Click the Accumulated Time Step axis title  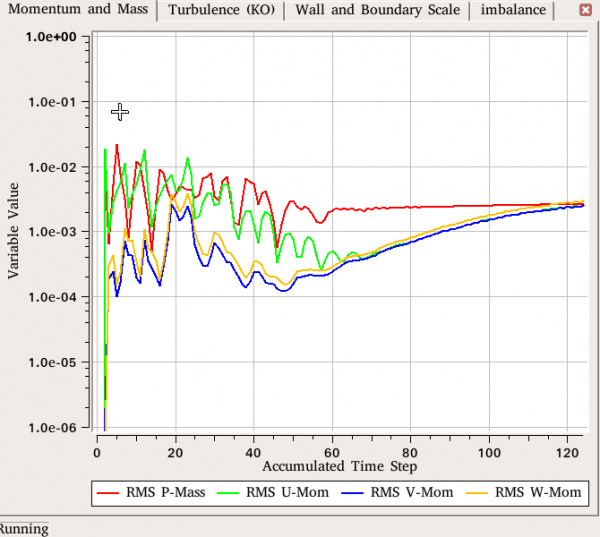pos(340,467)
